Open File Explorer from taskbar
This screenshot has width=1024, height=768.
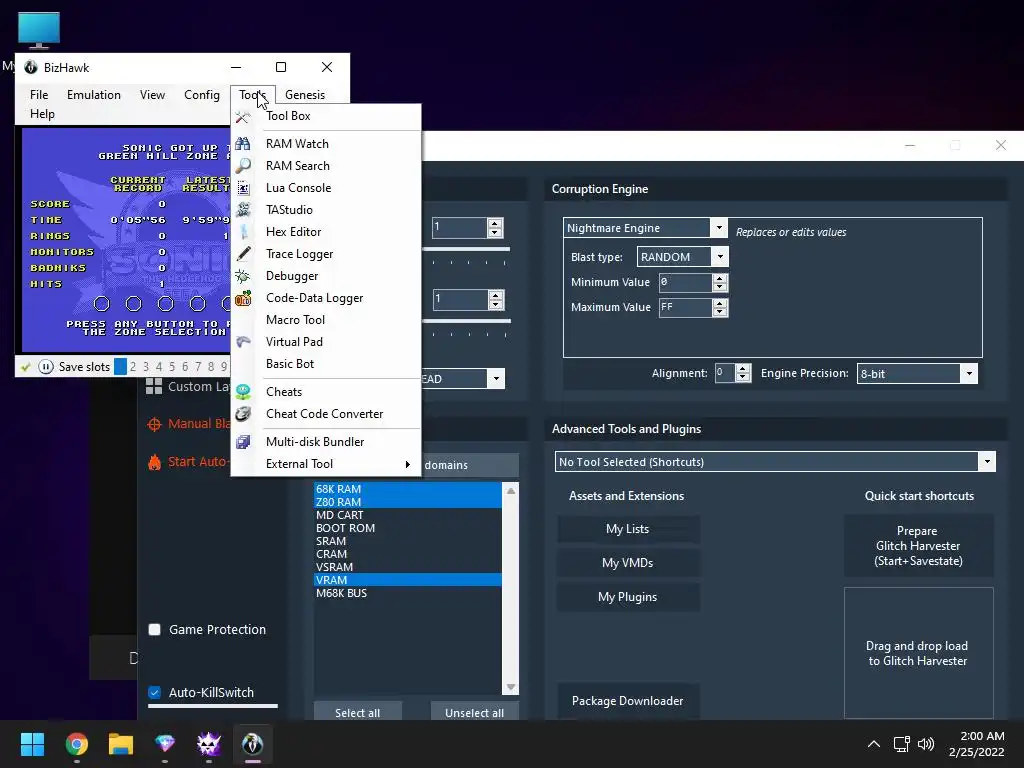pos(121,744)
